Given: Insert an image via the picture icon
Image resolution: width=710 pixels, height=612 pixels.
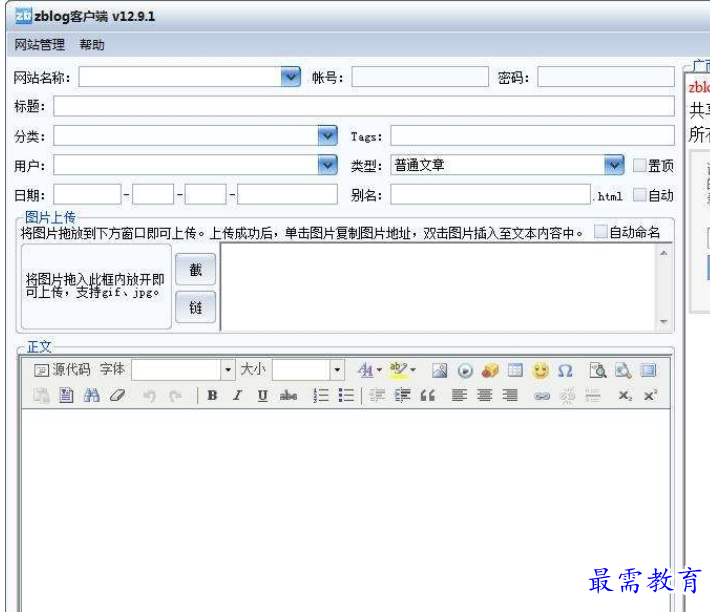Looking at the screenshot, I should (x=439, y=370).
